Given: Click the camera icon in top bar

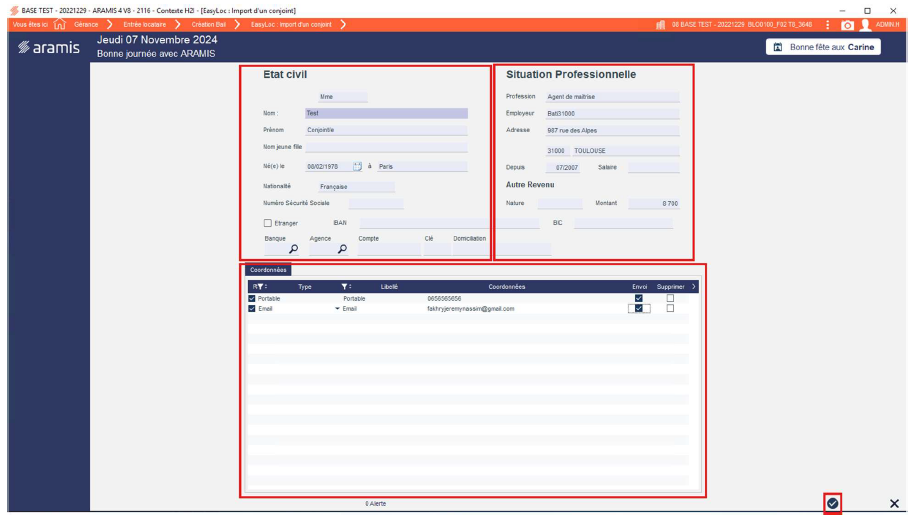Looking at the screenshot, I should point(847,24).
